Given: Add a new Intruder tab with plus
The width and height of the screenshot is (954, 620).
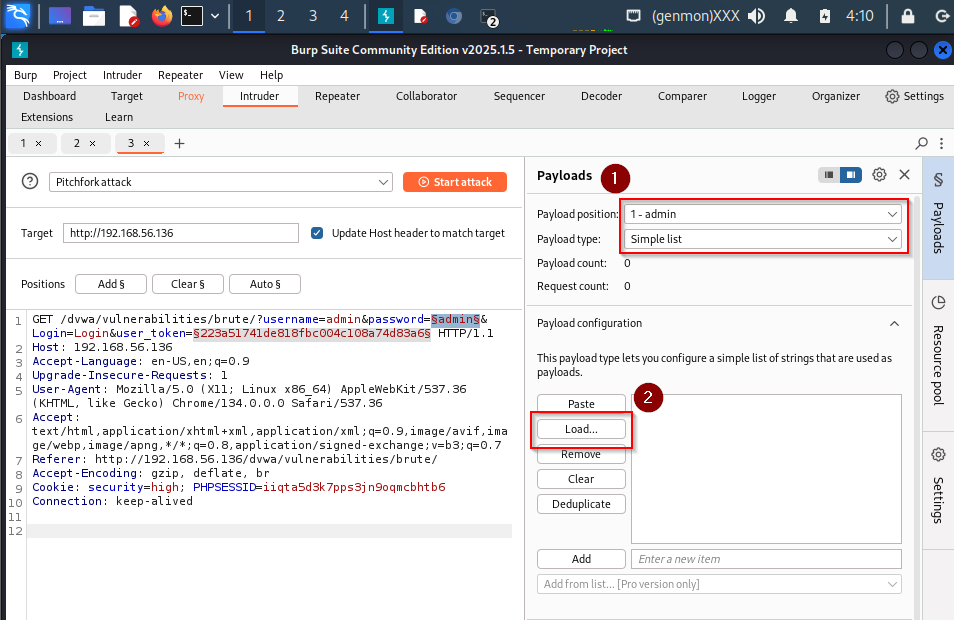Looking at the screenshot, I should click(x=179, y=144).
